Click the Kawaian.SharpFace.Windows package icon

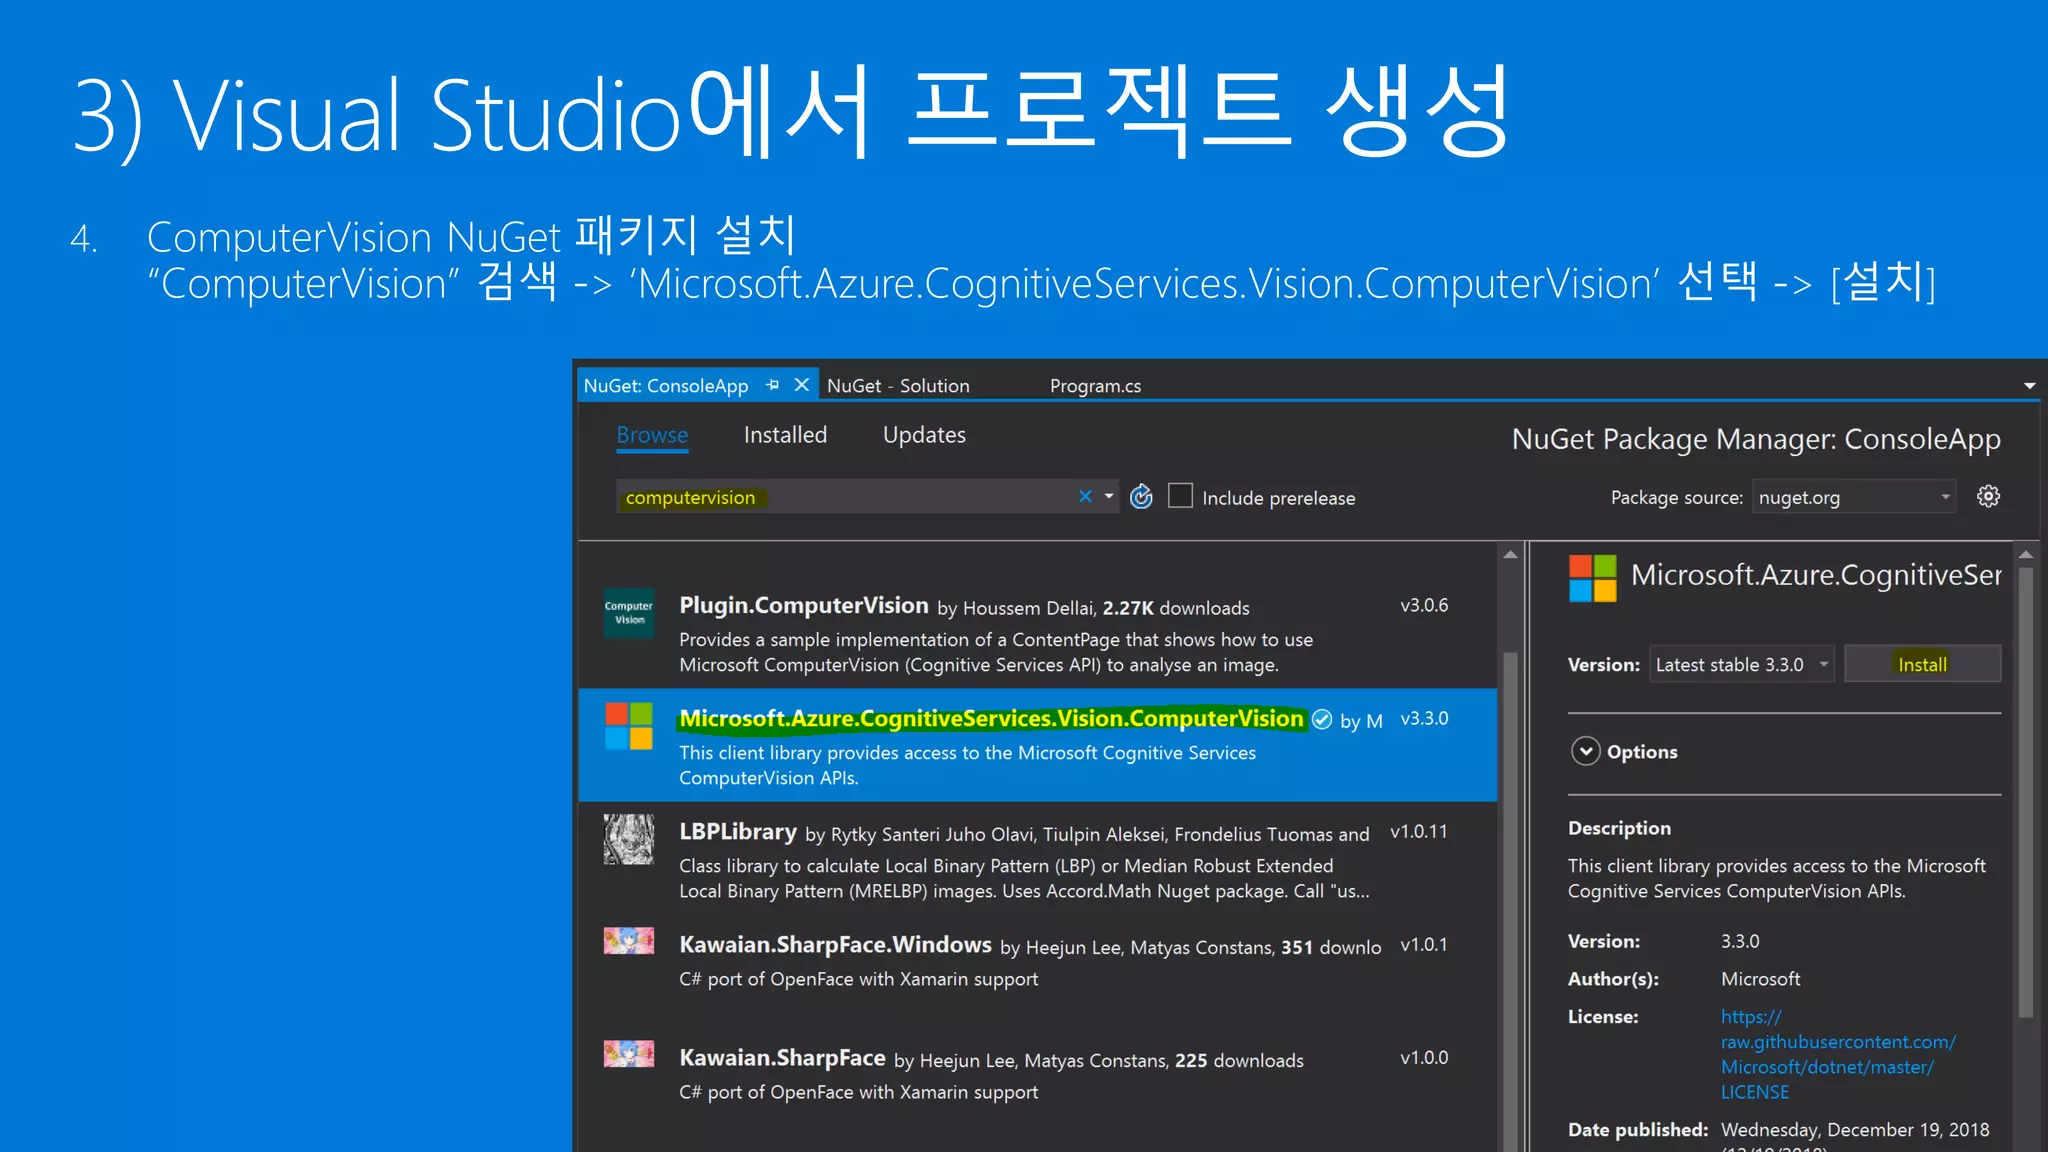tap(629, 941)
